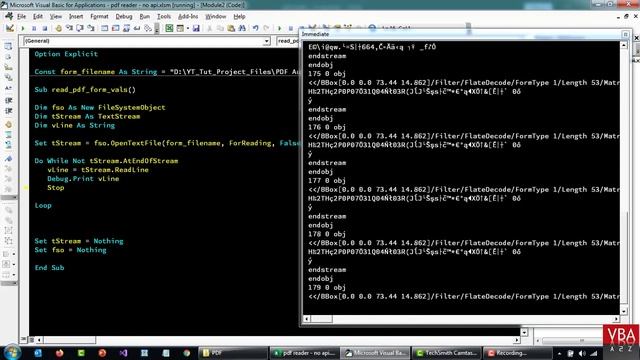Open Visual Studio taskbar icon
Viewport: 640px width, 360px height.
coord(123,353)
